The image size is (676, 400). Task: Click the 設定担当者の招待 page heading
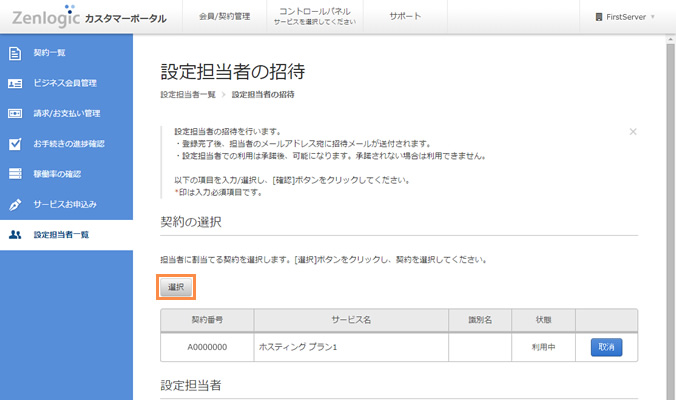233,72
